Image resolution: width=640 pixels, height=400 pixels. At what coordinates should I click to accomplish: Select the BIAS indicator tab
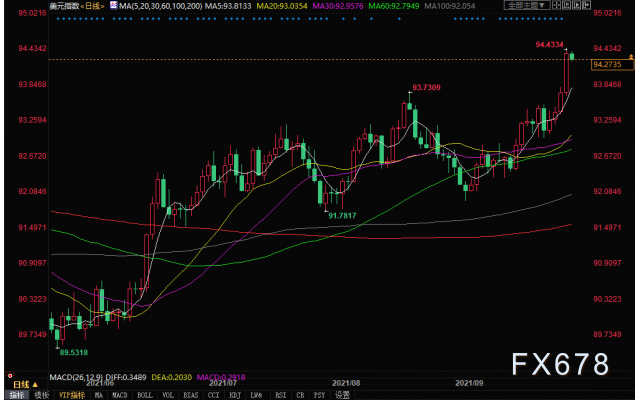(x=191, y=395)
